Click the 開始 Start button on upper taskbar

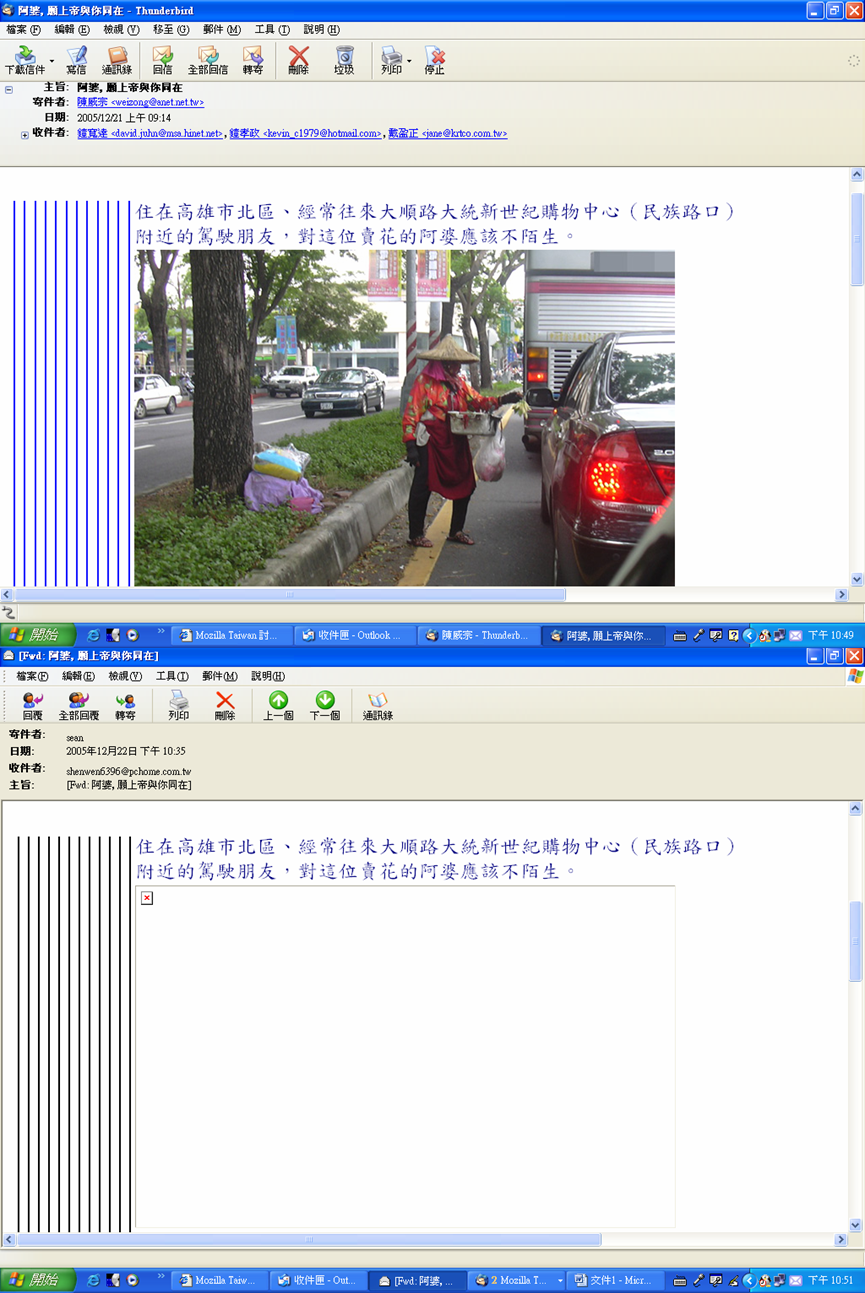36,635
